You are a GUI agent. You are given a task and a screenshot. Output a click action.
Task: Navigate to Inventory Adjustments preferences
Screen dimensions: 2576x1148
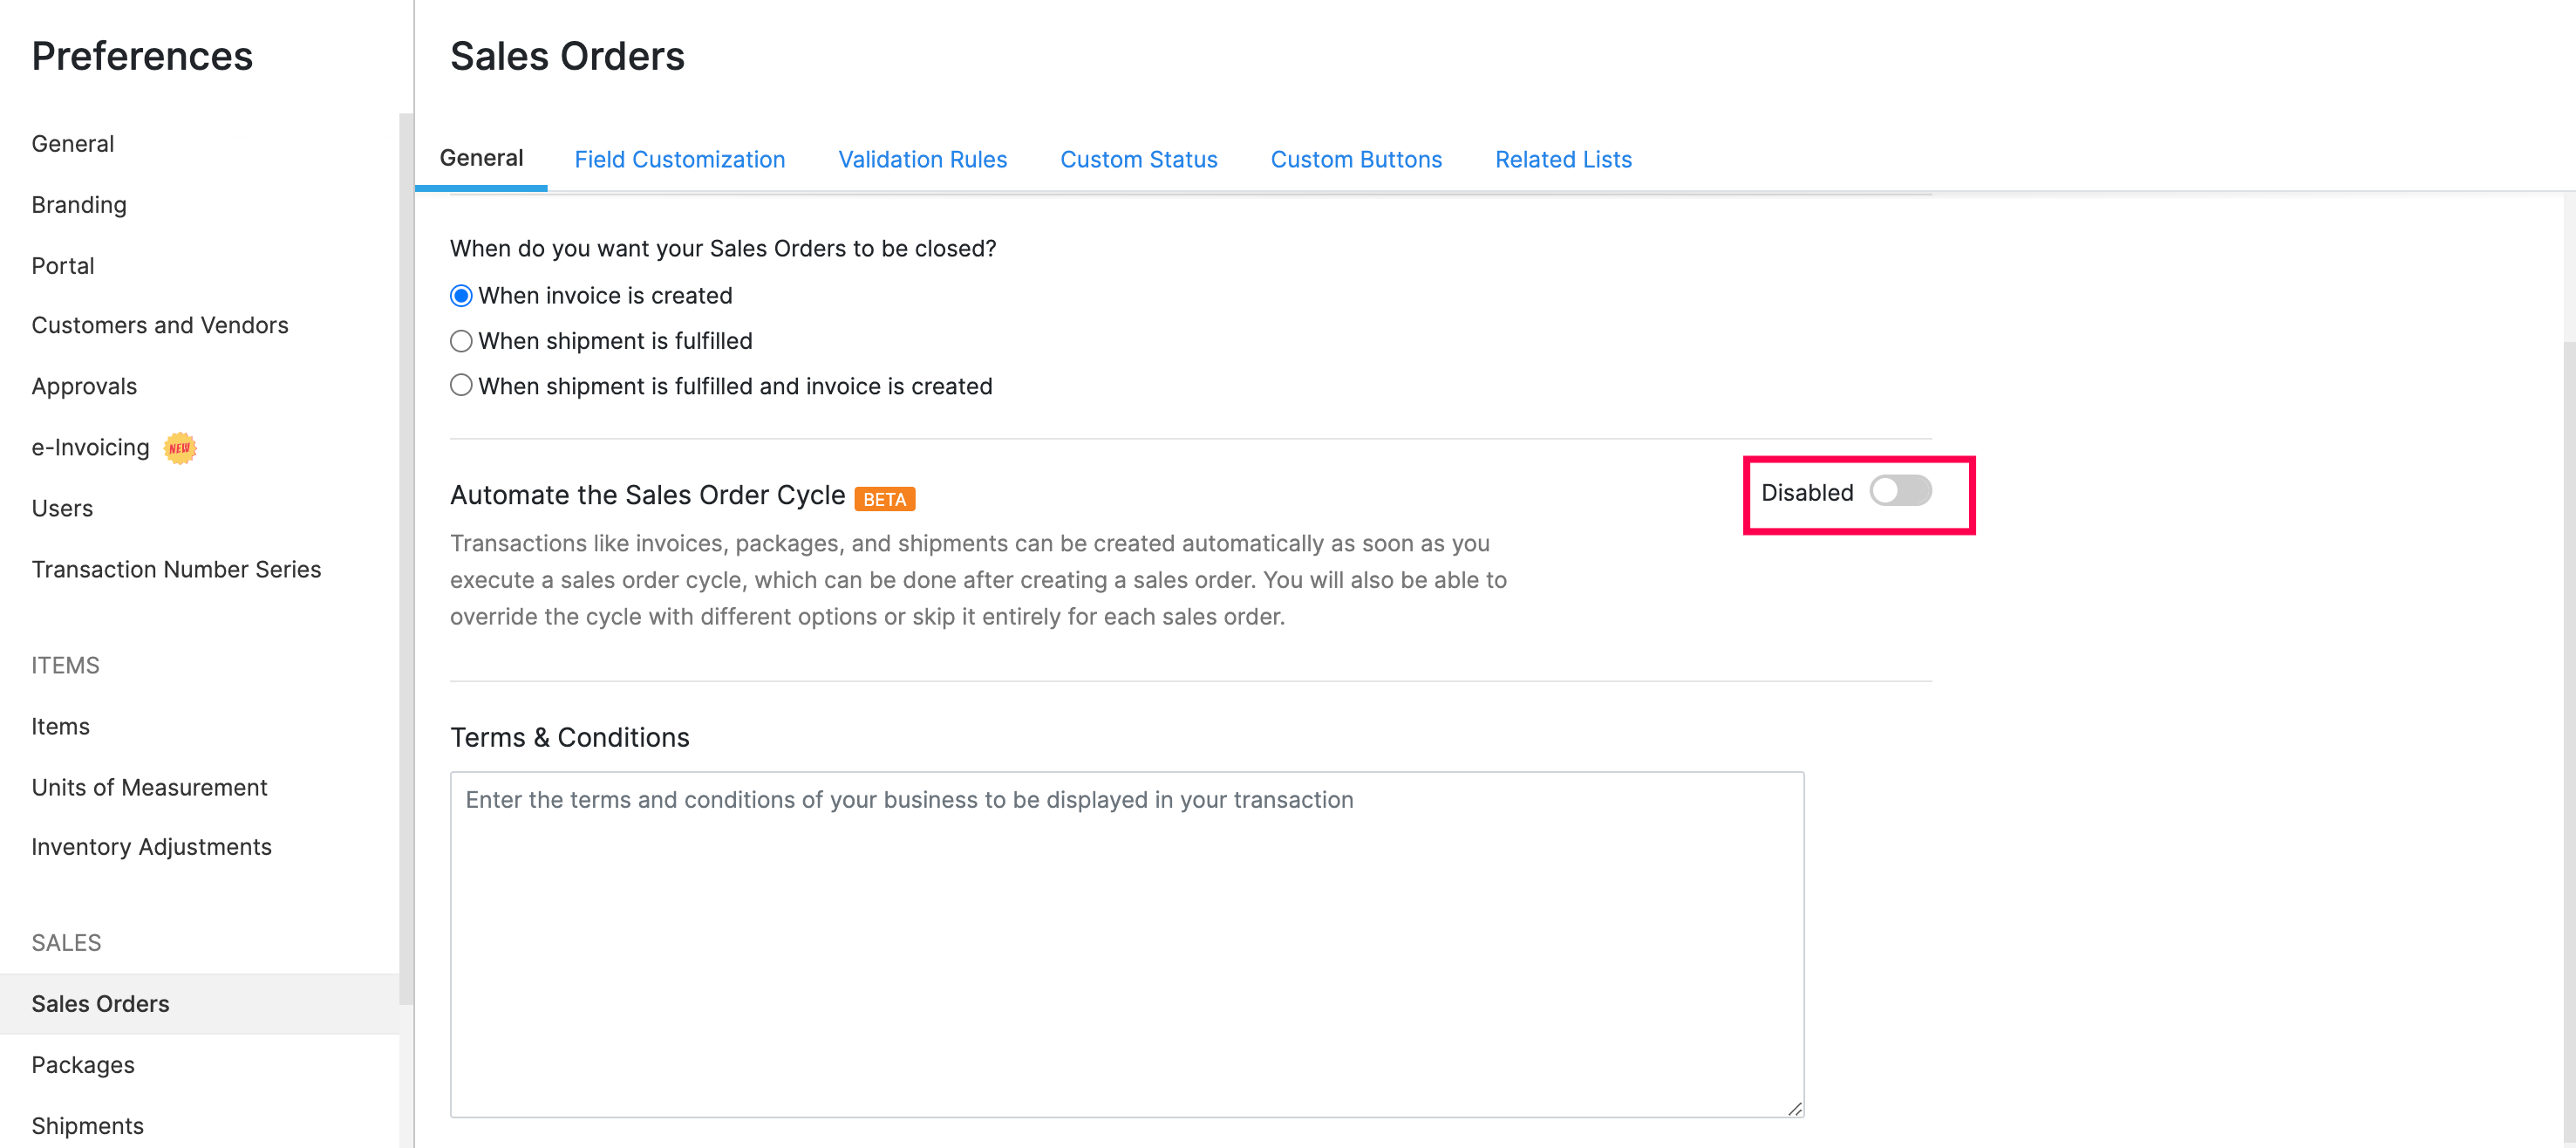tap(151, 847)
